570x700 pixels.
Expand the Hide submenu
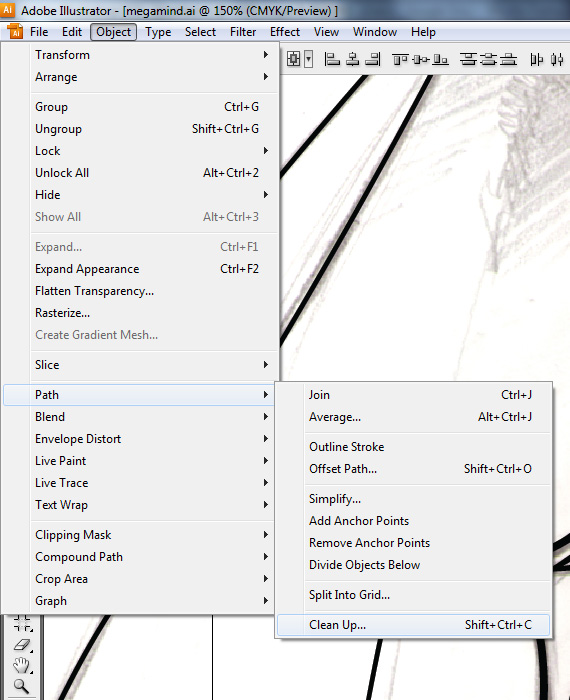[x=153, y=195]
